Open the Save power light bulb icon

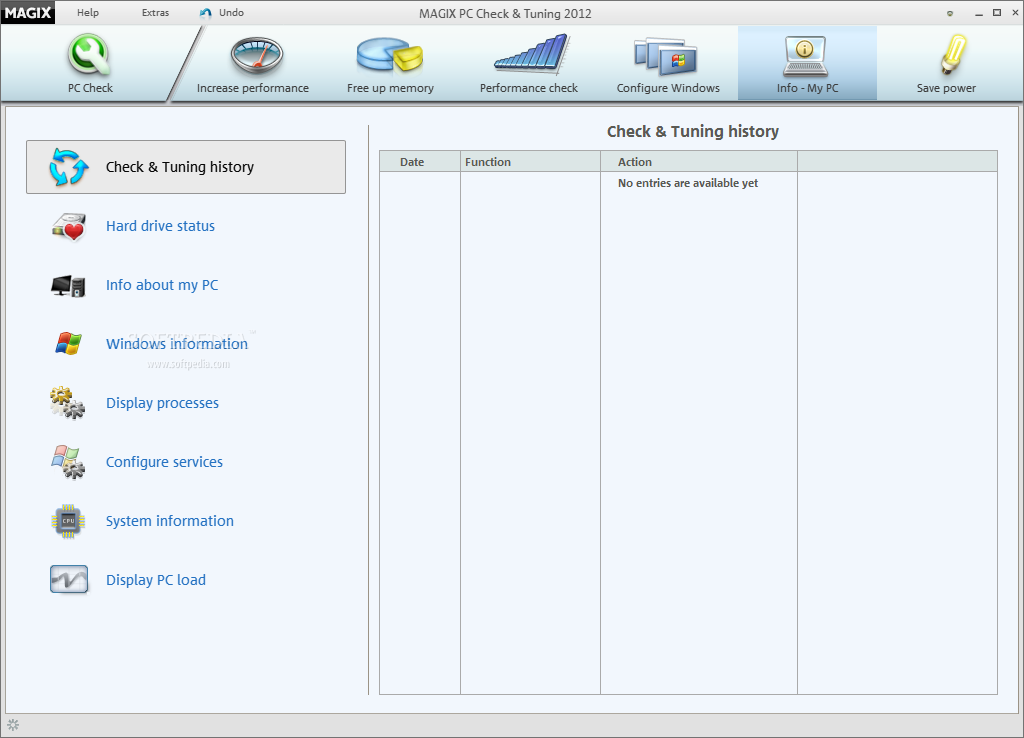click(953, 54)
